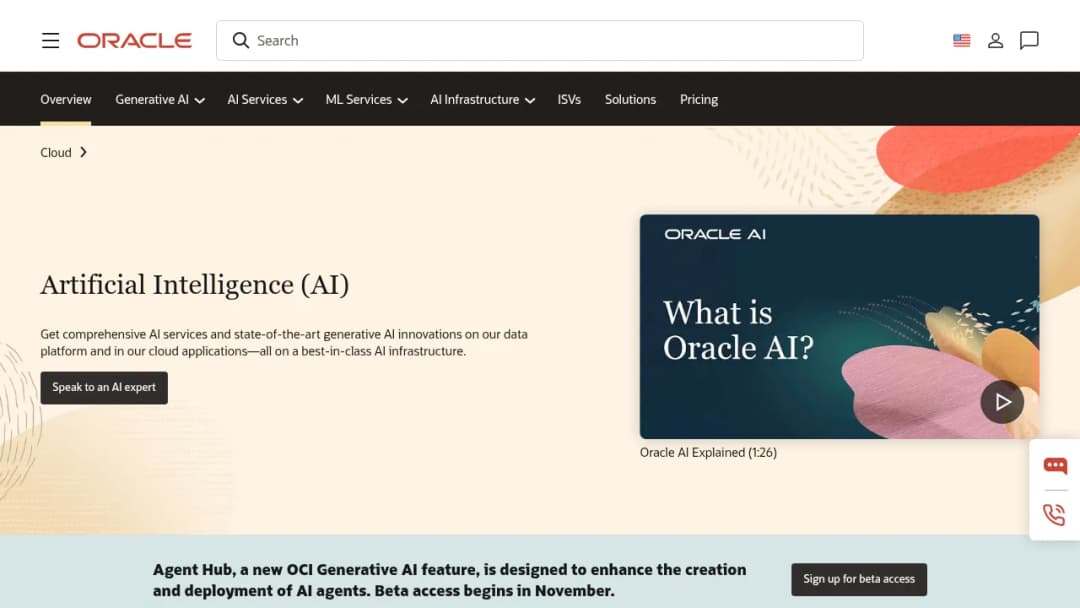Image resolution: width=1080 pixels, height=608 pixels.
Task: Open the chat bubble icon in the header
Action: [1029, 41]
